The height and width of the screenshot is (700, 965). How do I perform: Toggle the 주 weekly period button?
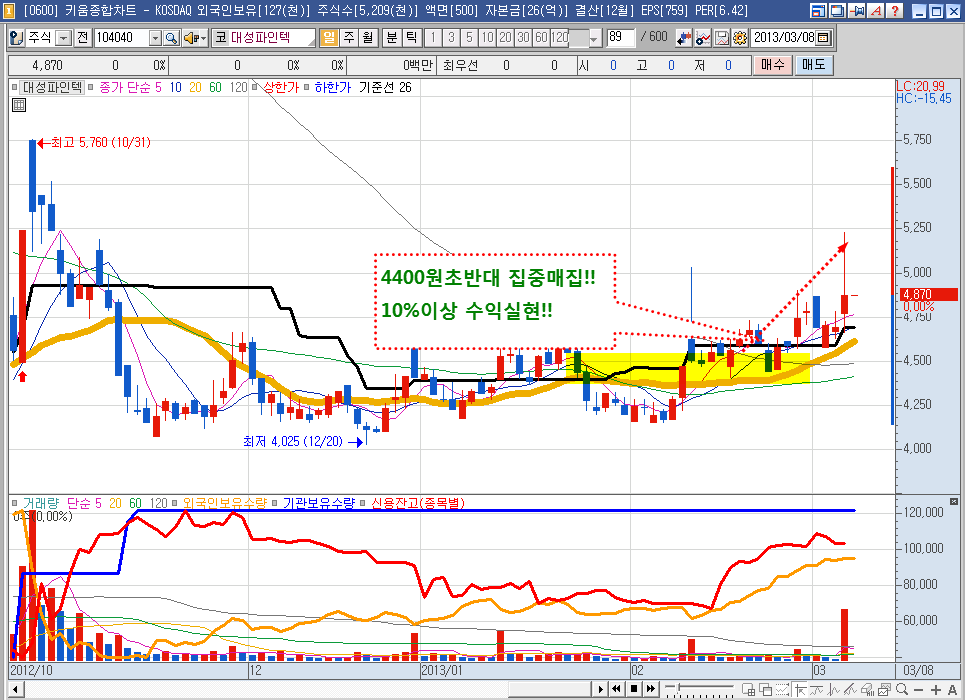pos(348,38)
